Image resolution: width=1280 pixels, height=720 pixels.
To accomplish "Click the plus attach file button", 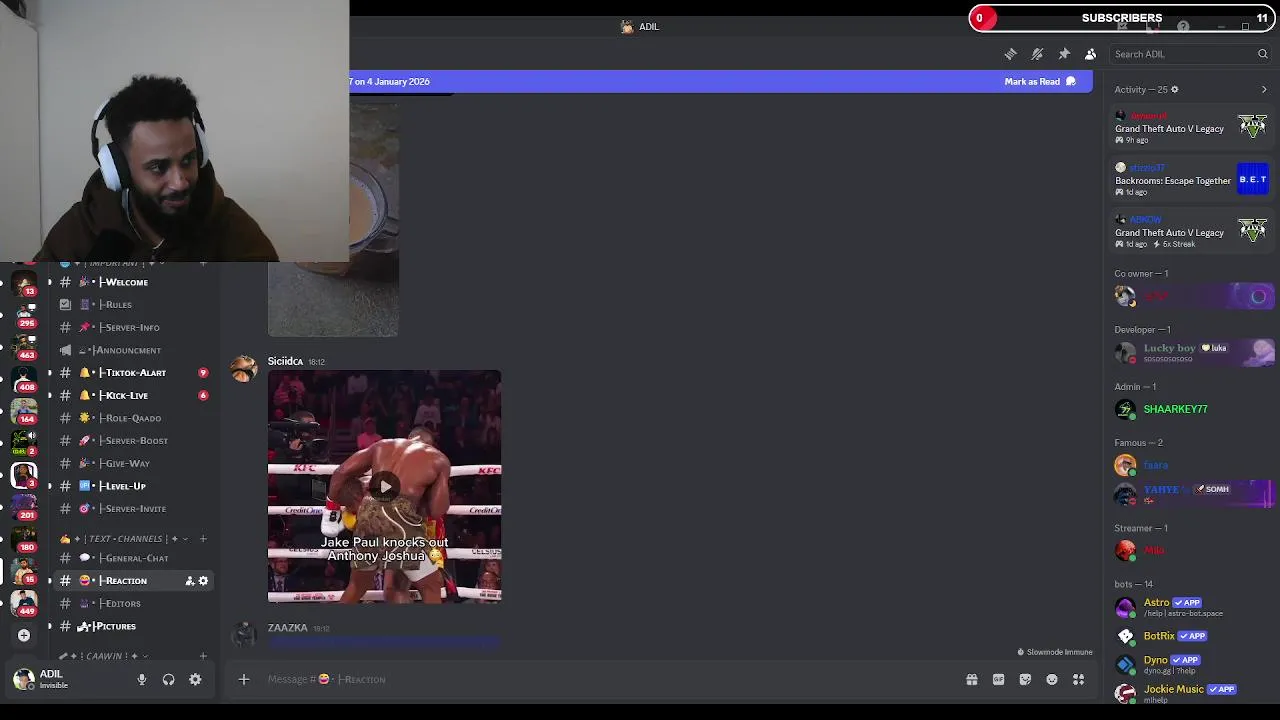I will 243,679.
